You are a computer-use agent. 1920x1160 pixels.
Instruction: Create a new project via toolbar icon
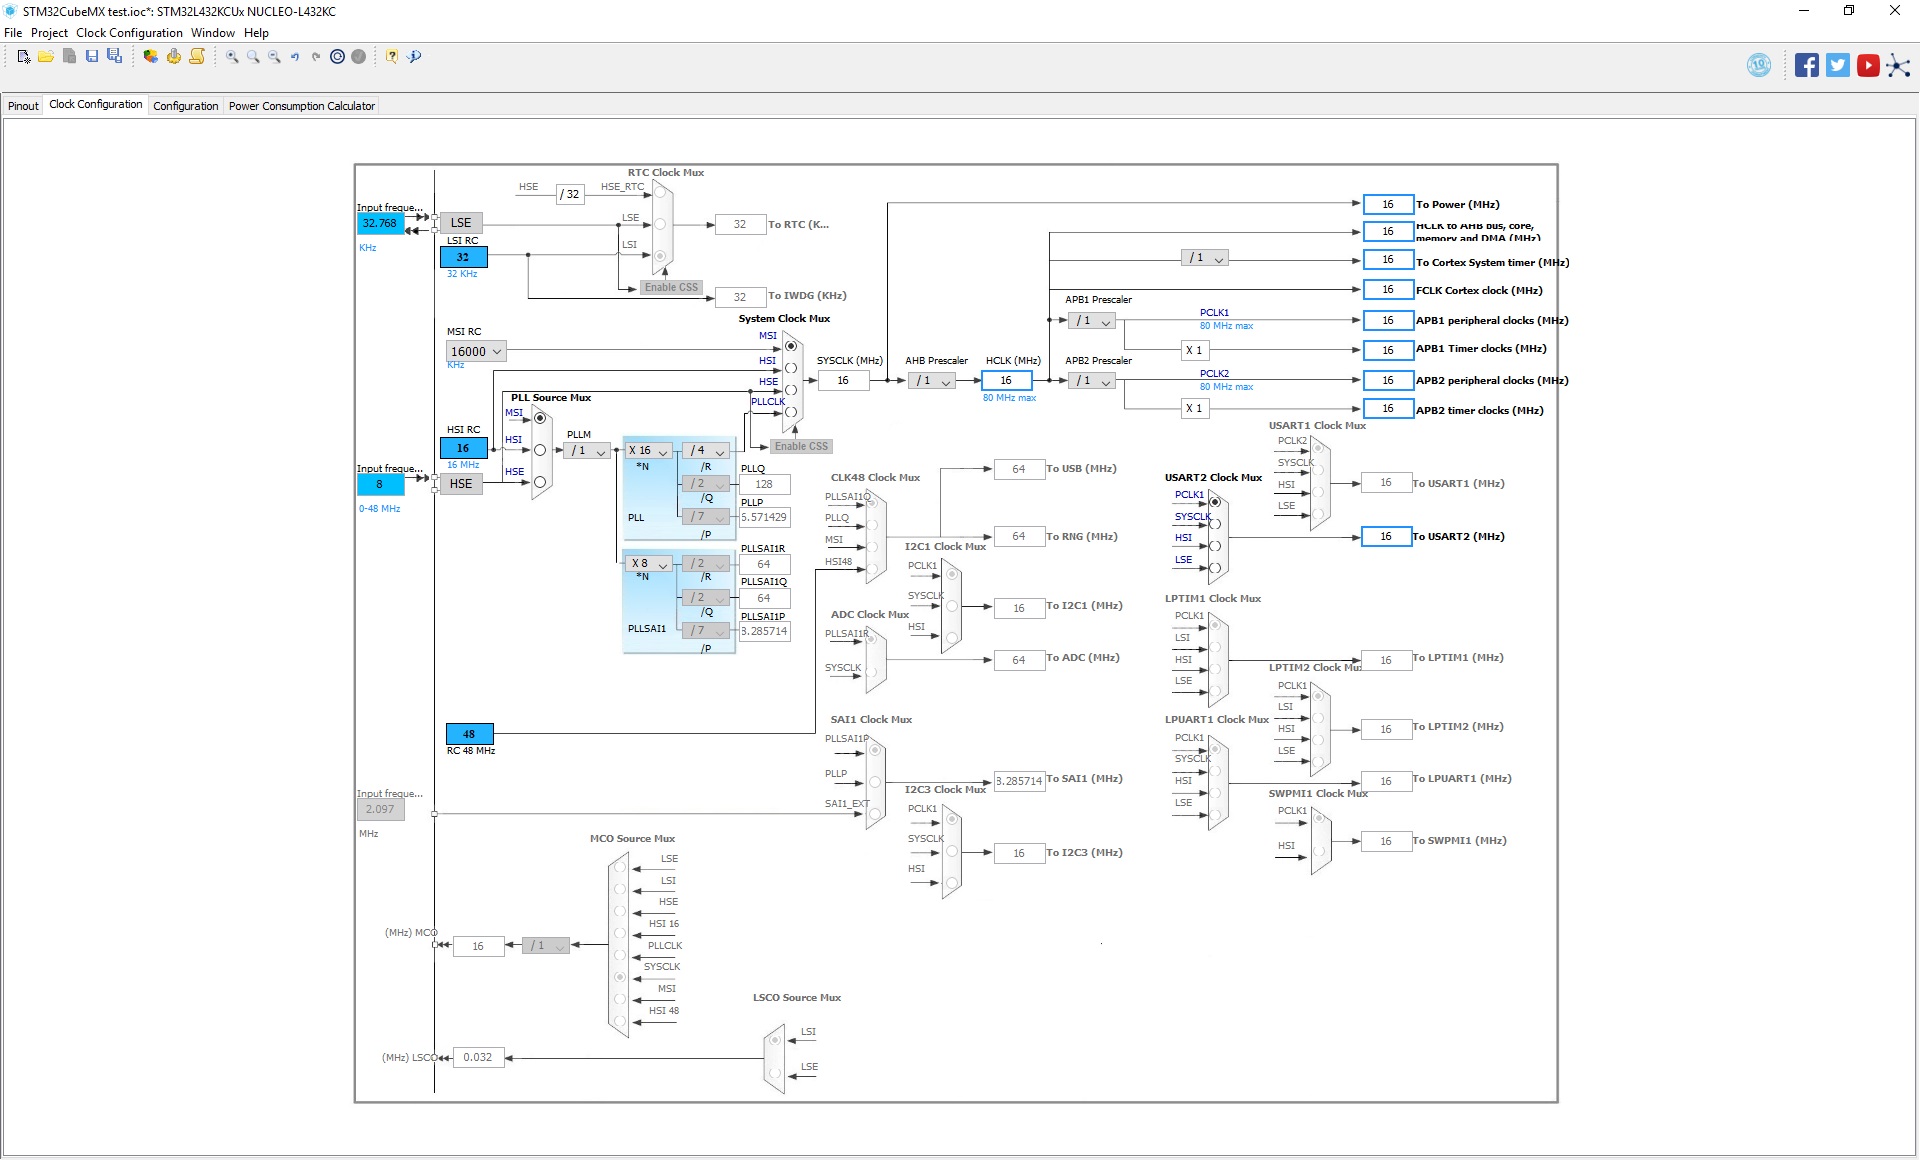23,57
